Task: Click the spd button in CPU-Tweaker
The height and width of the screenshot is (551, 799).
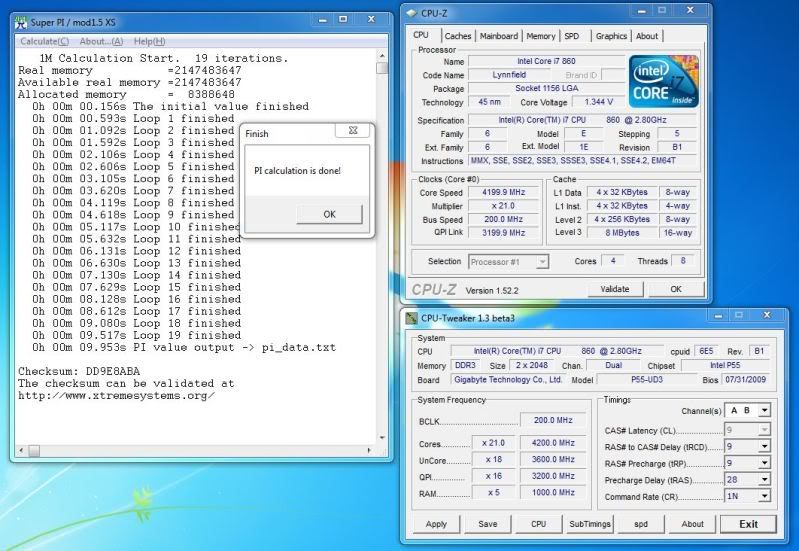Action: click(641, 524)
